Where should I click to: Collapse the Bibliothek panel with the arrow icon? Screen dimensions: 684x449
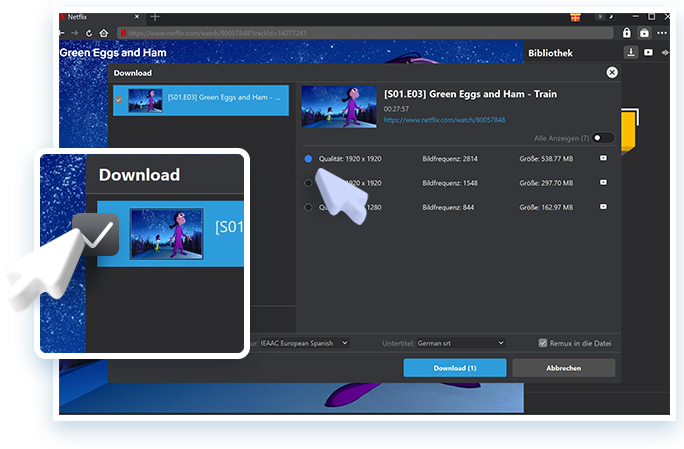coord(665,52)
